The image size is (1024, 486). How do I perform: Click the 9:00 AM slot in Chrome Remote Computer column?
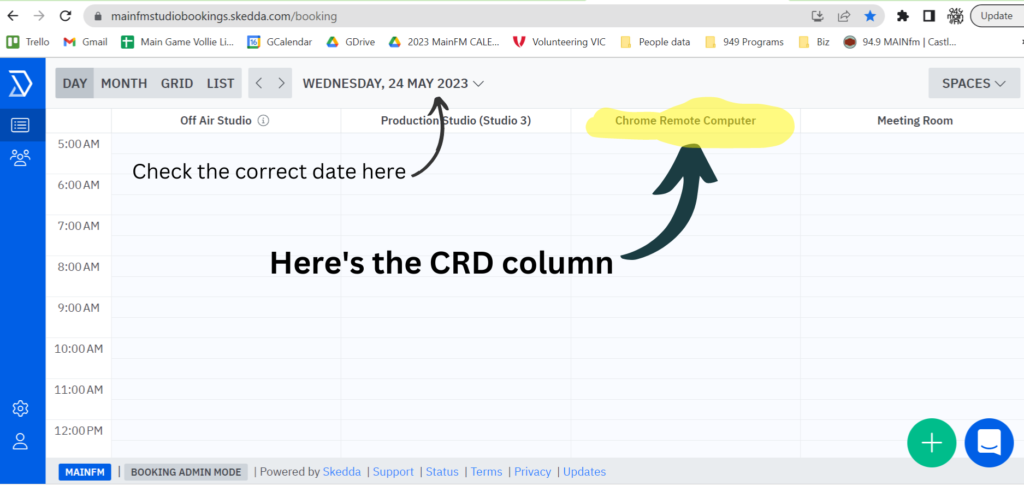pos(685,317)
